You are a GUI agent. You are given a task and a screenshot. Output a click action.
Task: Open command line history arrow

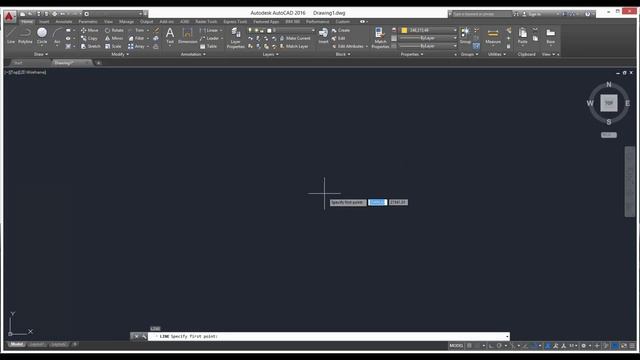click(507, 337)
